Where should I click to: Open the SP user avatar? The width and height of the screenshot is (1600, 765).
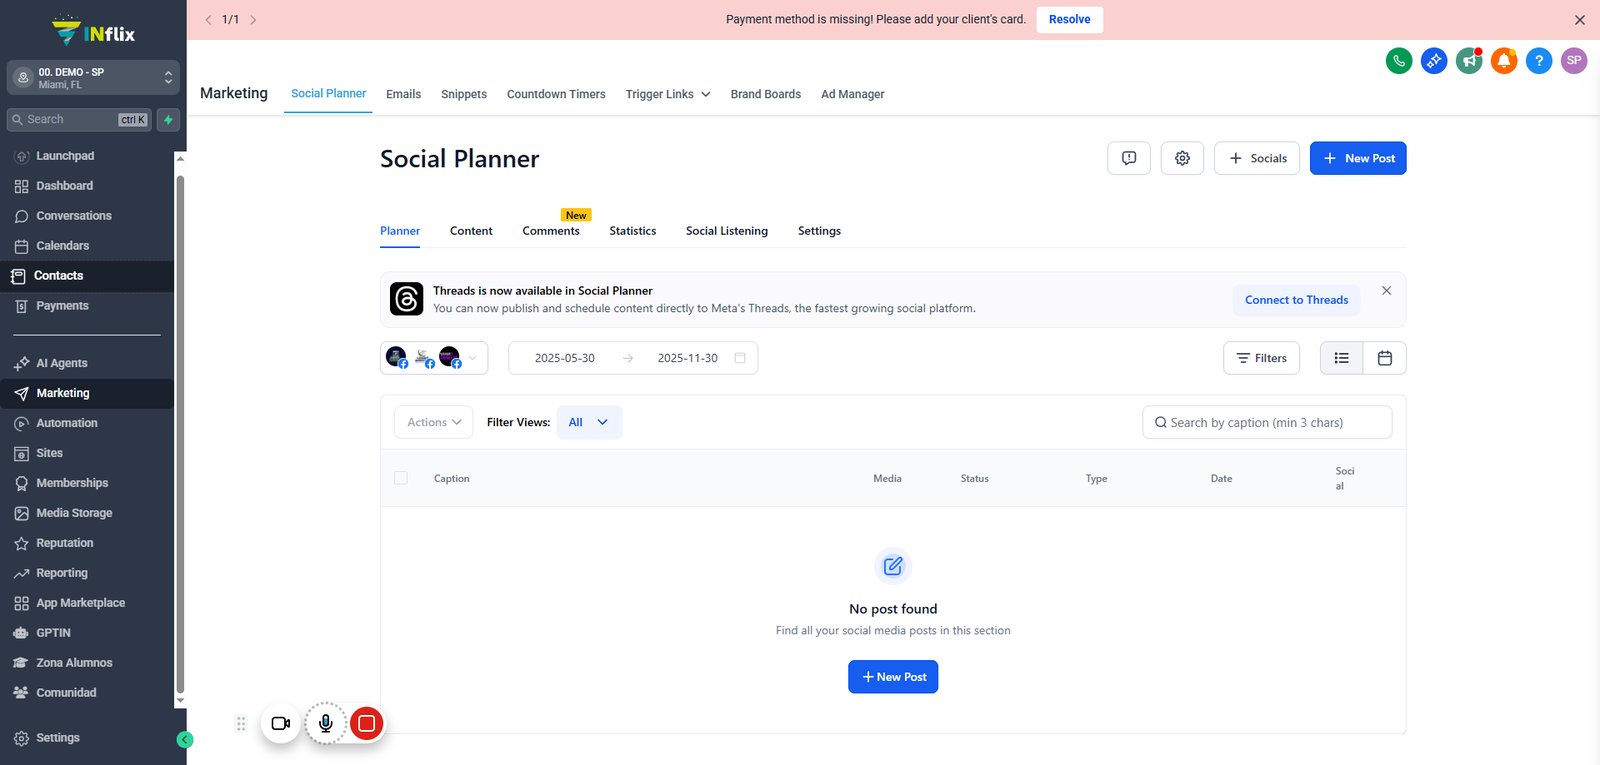point(1574,61)
